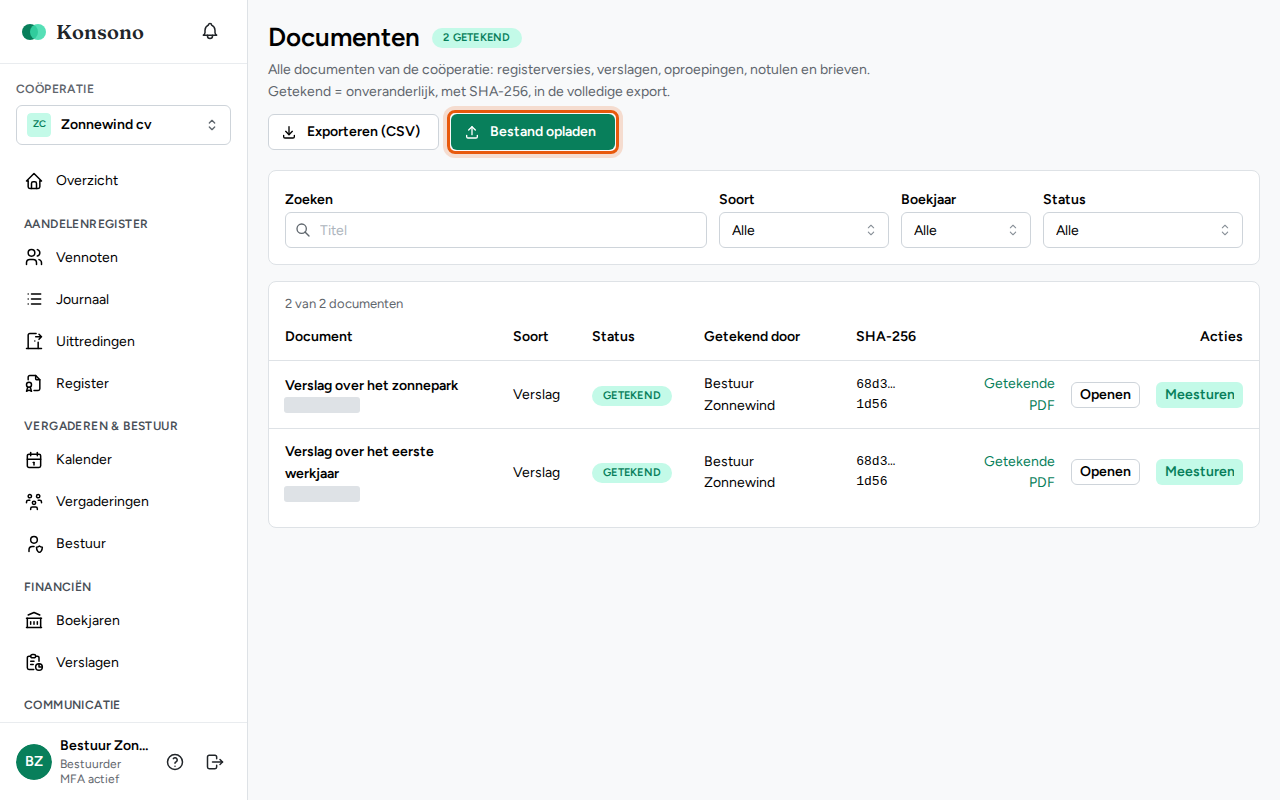The height and width of the screenshot is (800, 1280).
Task: Open the Register page
Action: pos(124,384)
